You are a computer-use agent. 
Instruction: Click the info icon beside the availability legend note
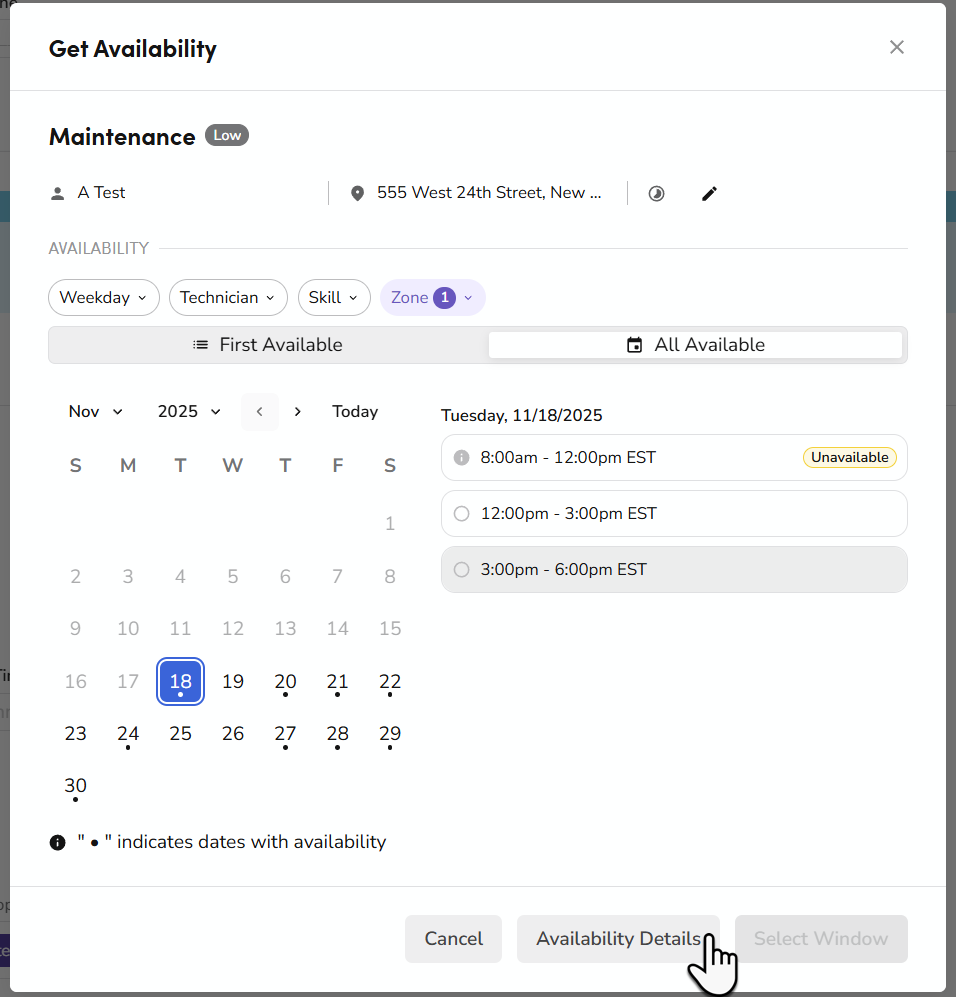[x=57, y=842]
